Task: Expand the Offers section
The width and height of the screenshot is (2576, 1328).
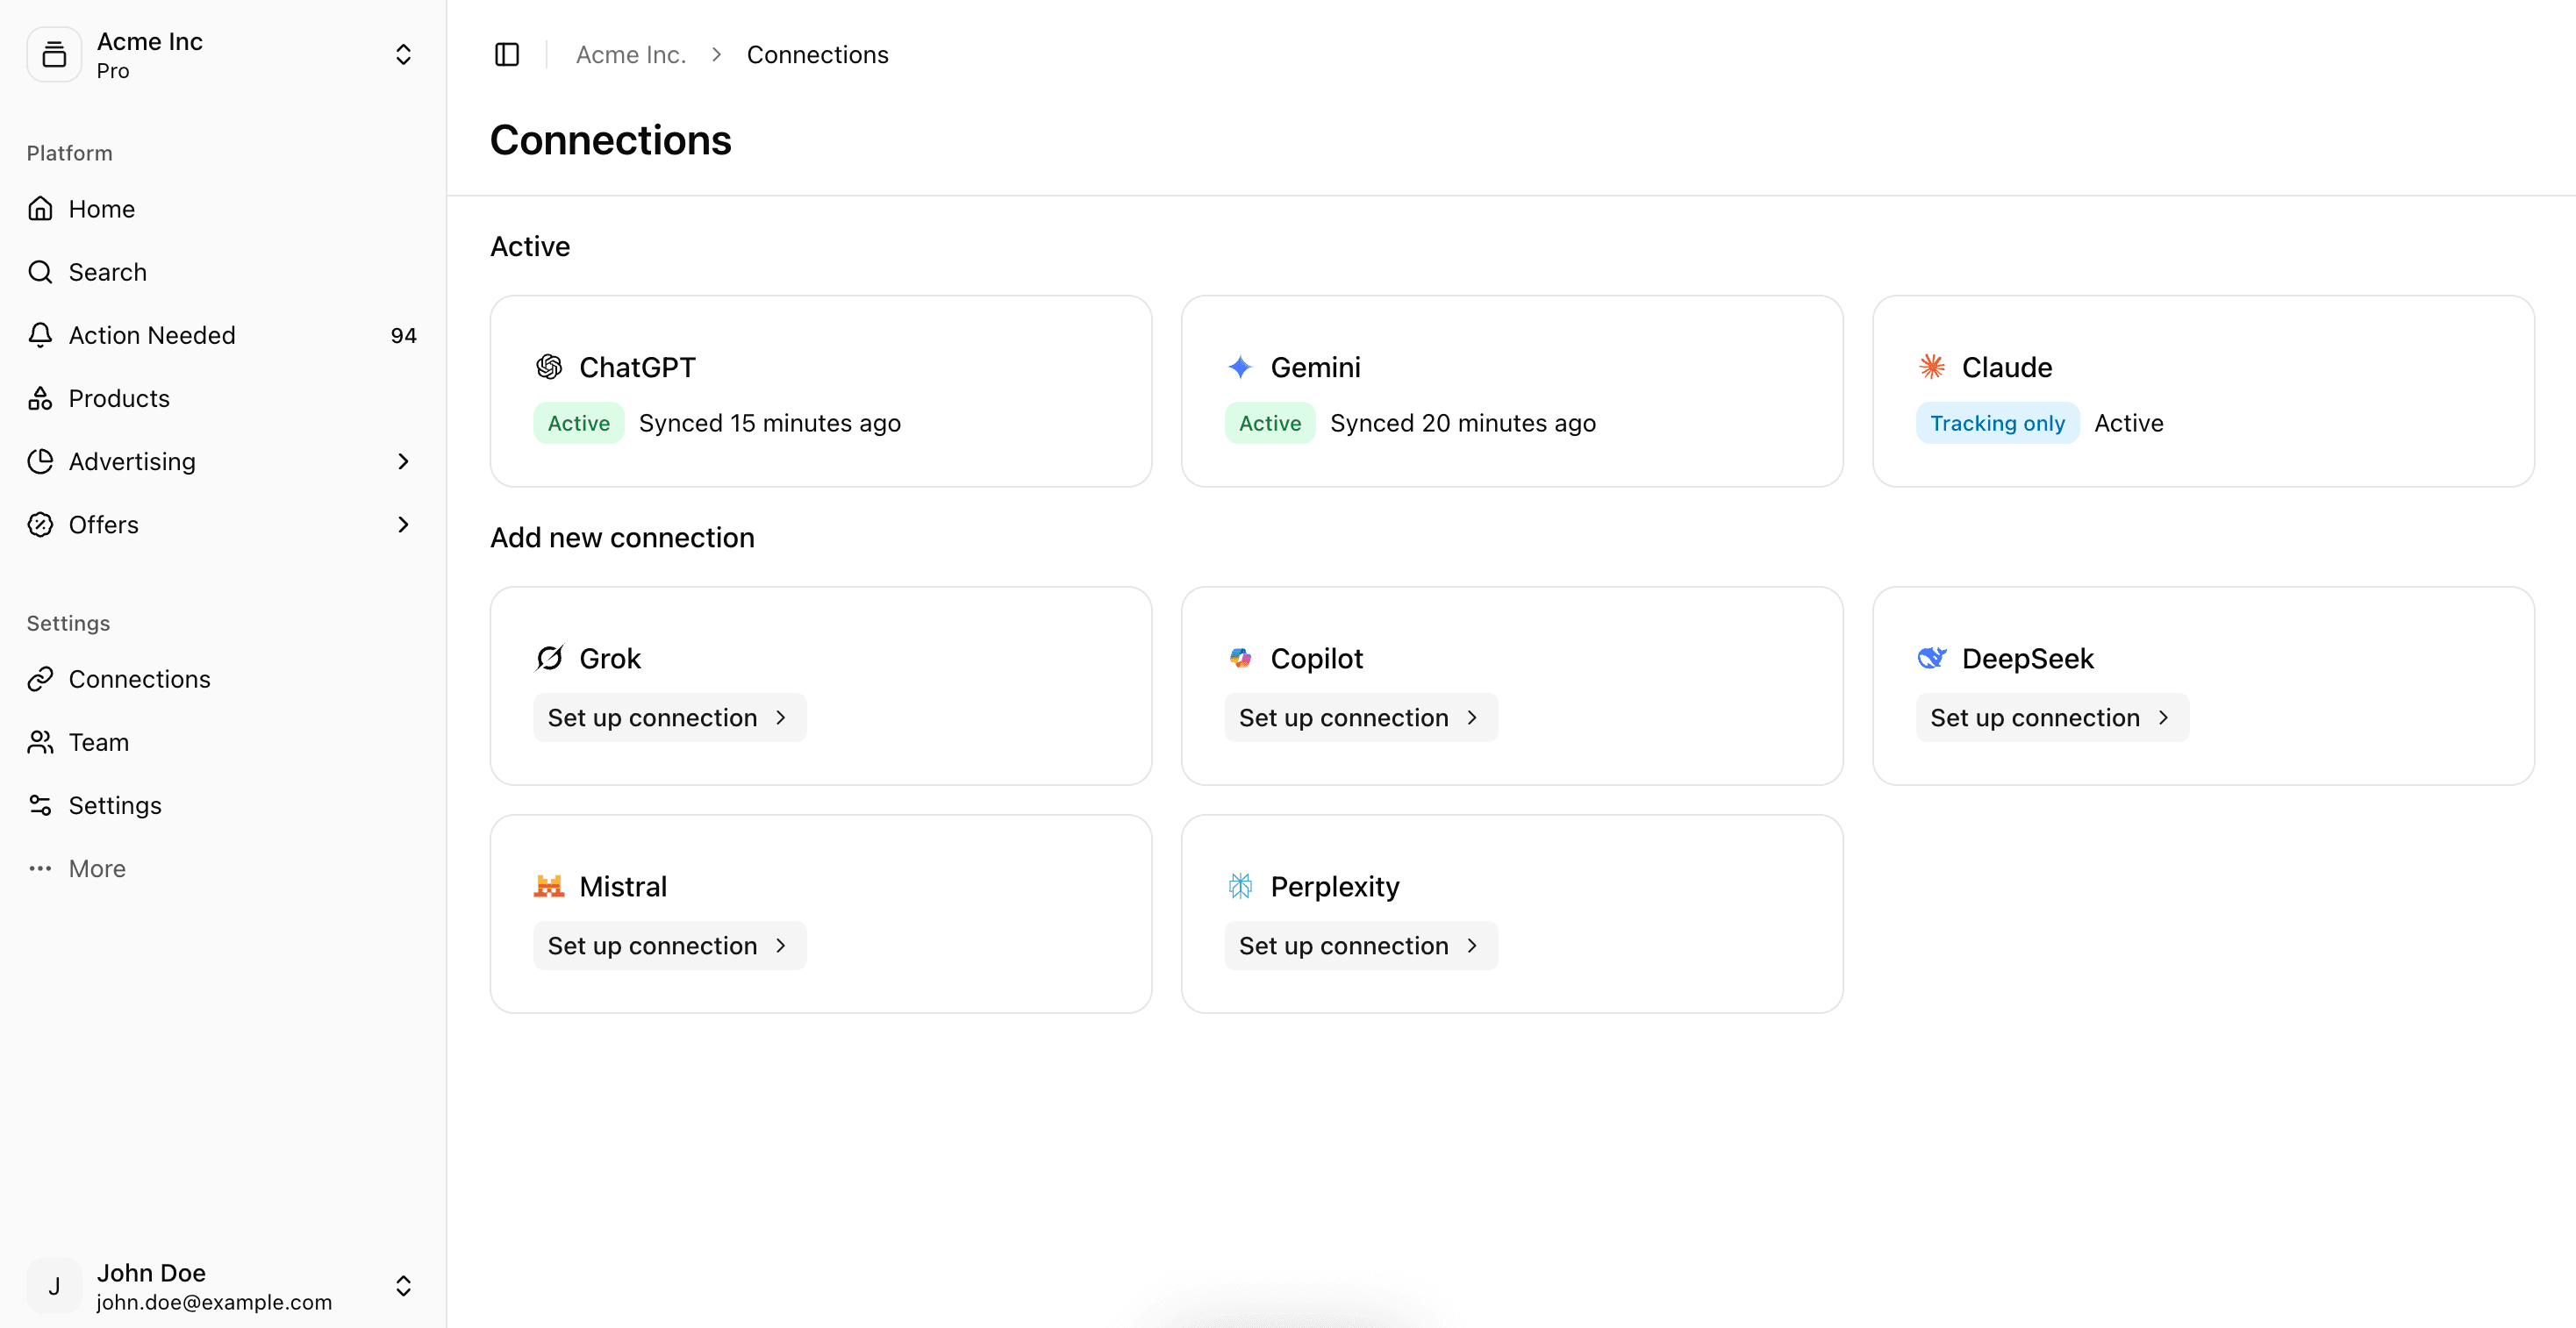Action: [x=403, y=524]
